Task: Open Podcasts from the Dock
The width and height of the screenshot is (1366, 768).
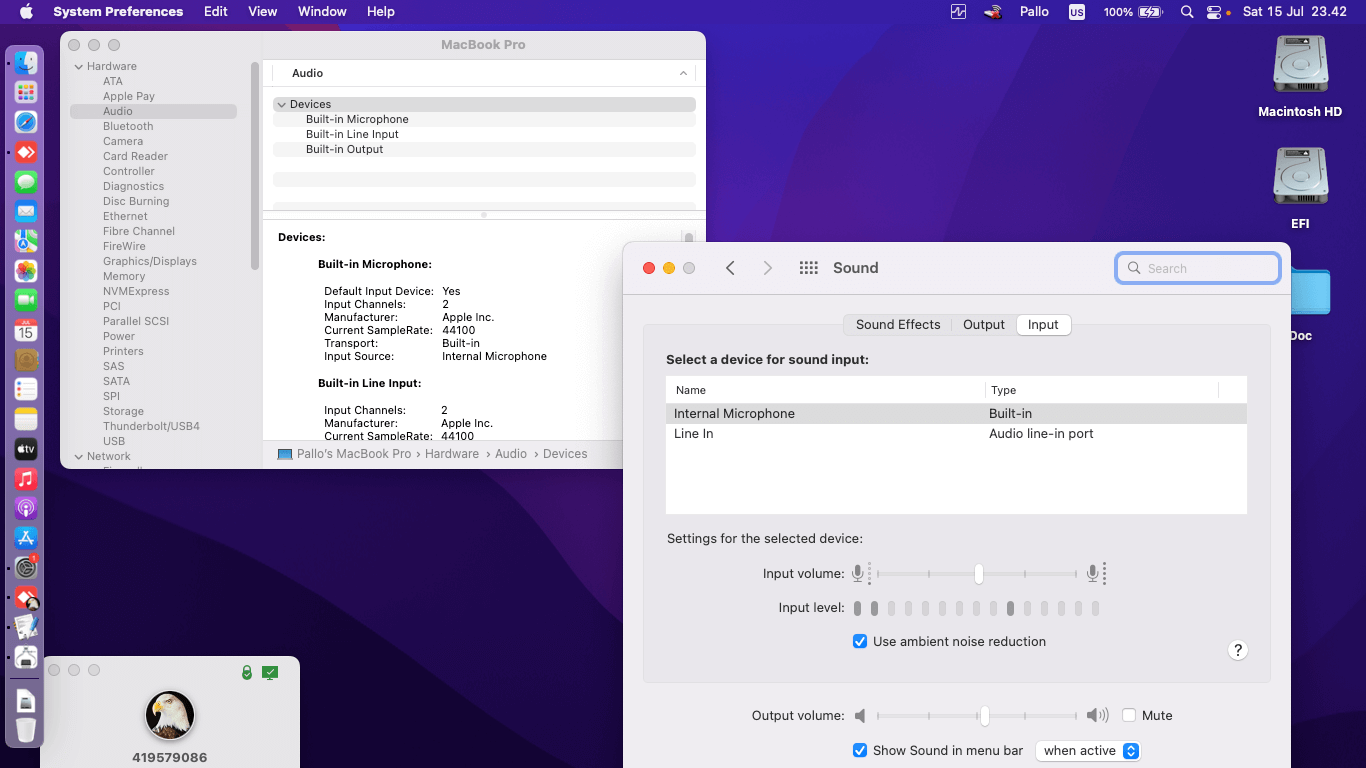Action: click(x=26, y=508)
